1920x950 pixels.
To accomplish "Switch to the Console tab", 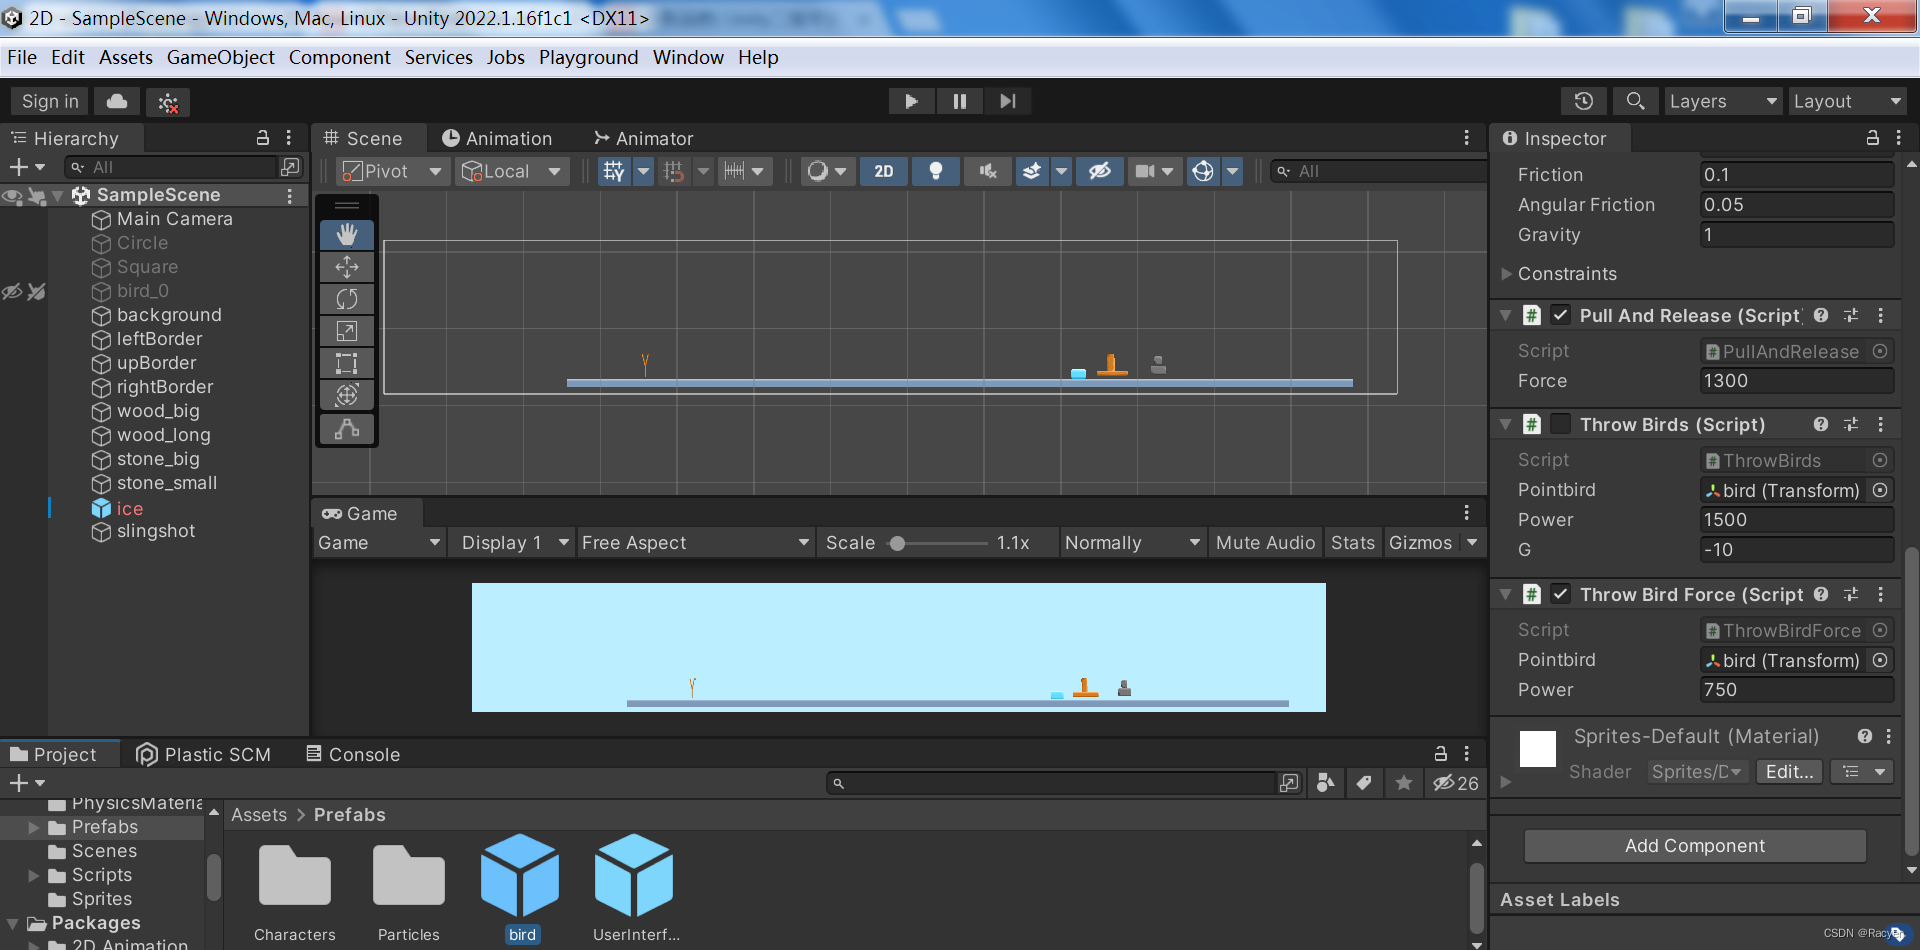I will pos(353,754).
